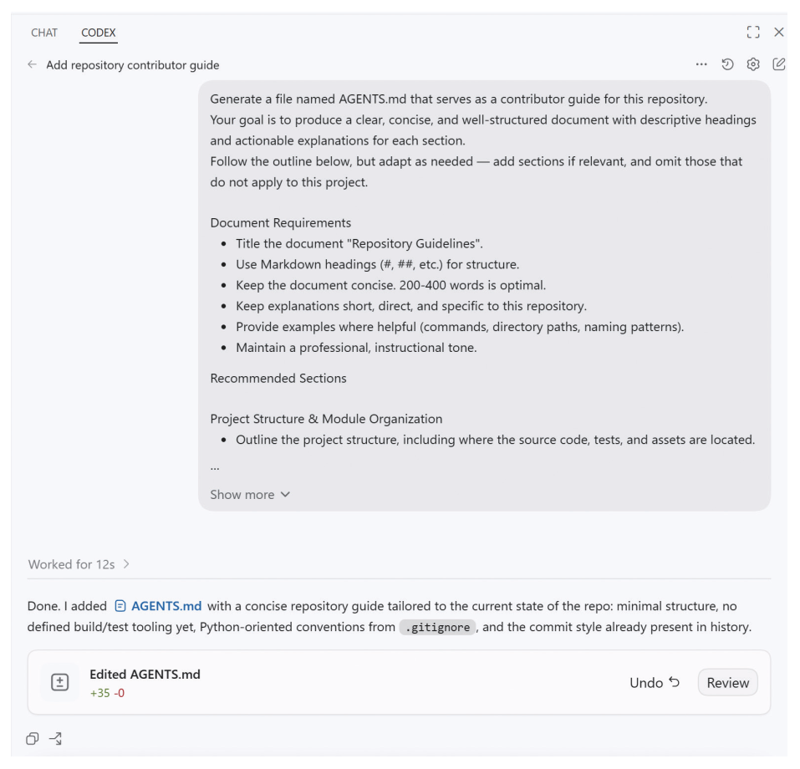Start a new chat with the compose icon
The height and width of the screenshot is (769, 800).
click(779, 64)
